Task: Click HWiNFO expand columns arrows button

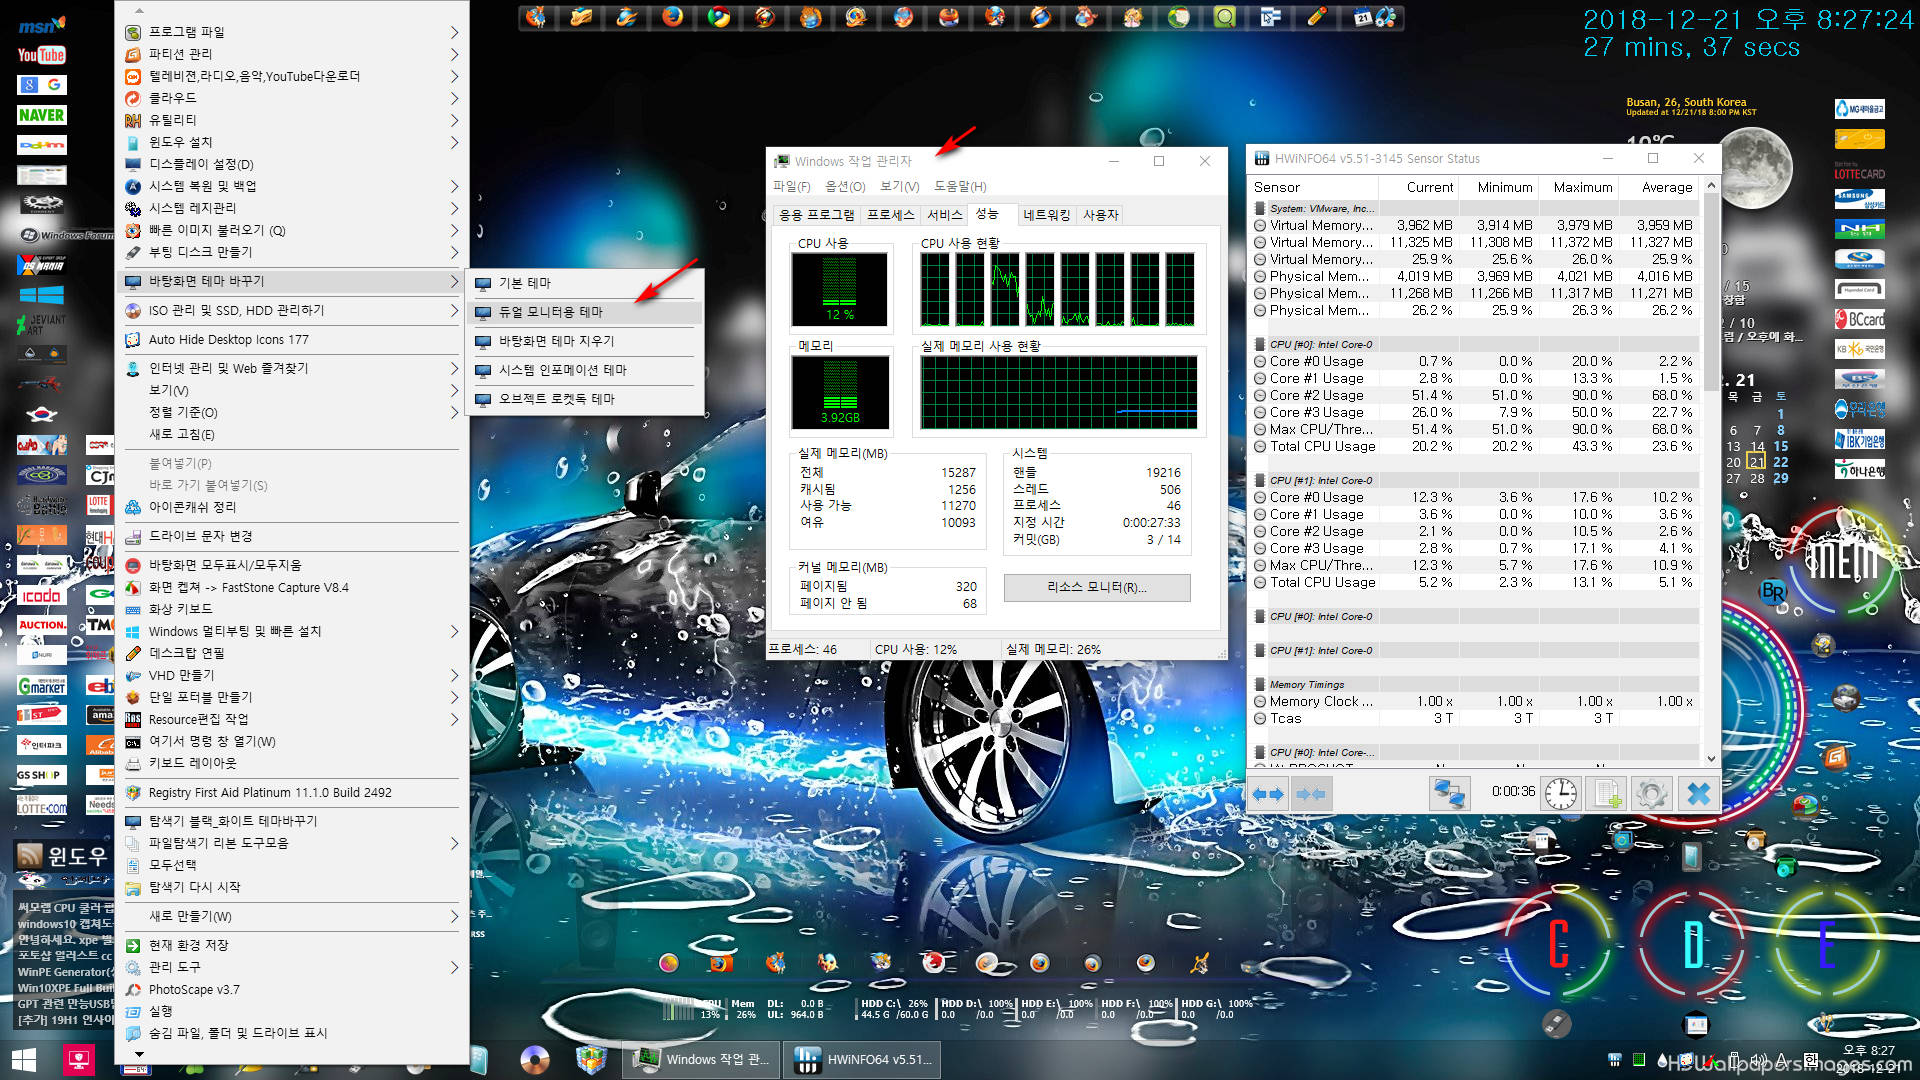Action: tap(1268, 794)
